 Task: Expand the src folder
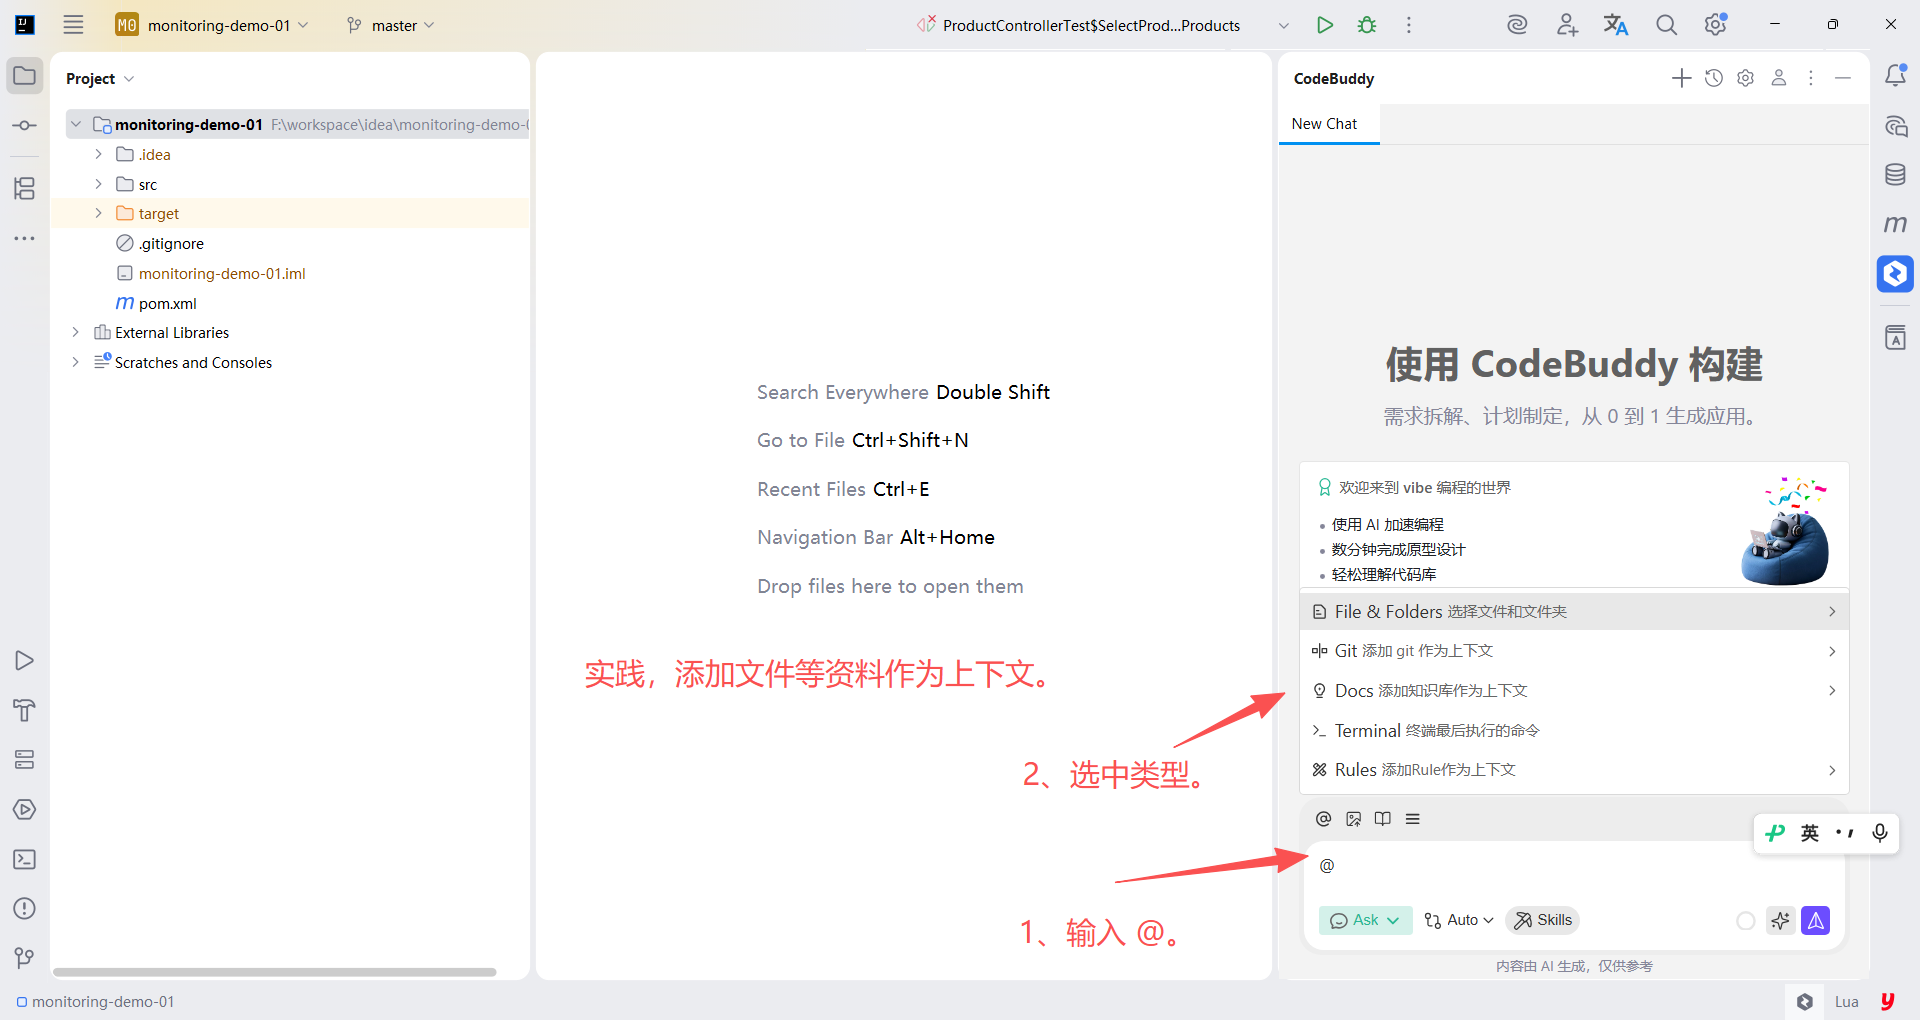click(x=98, y=184)
